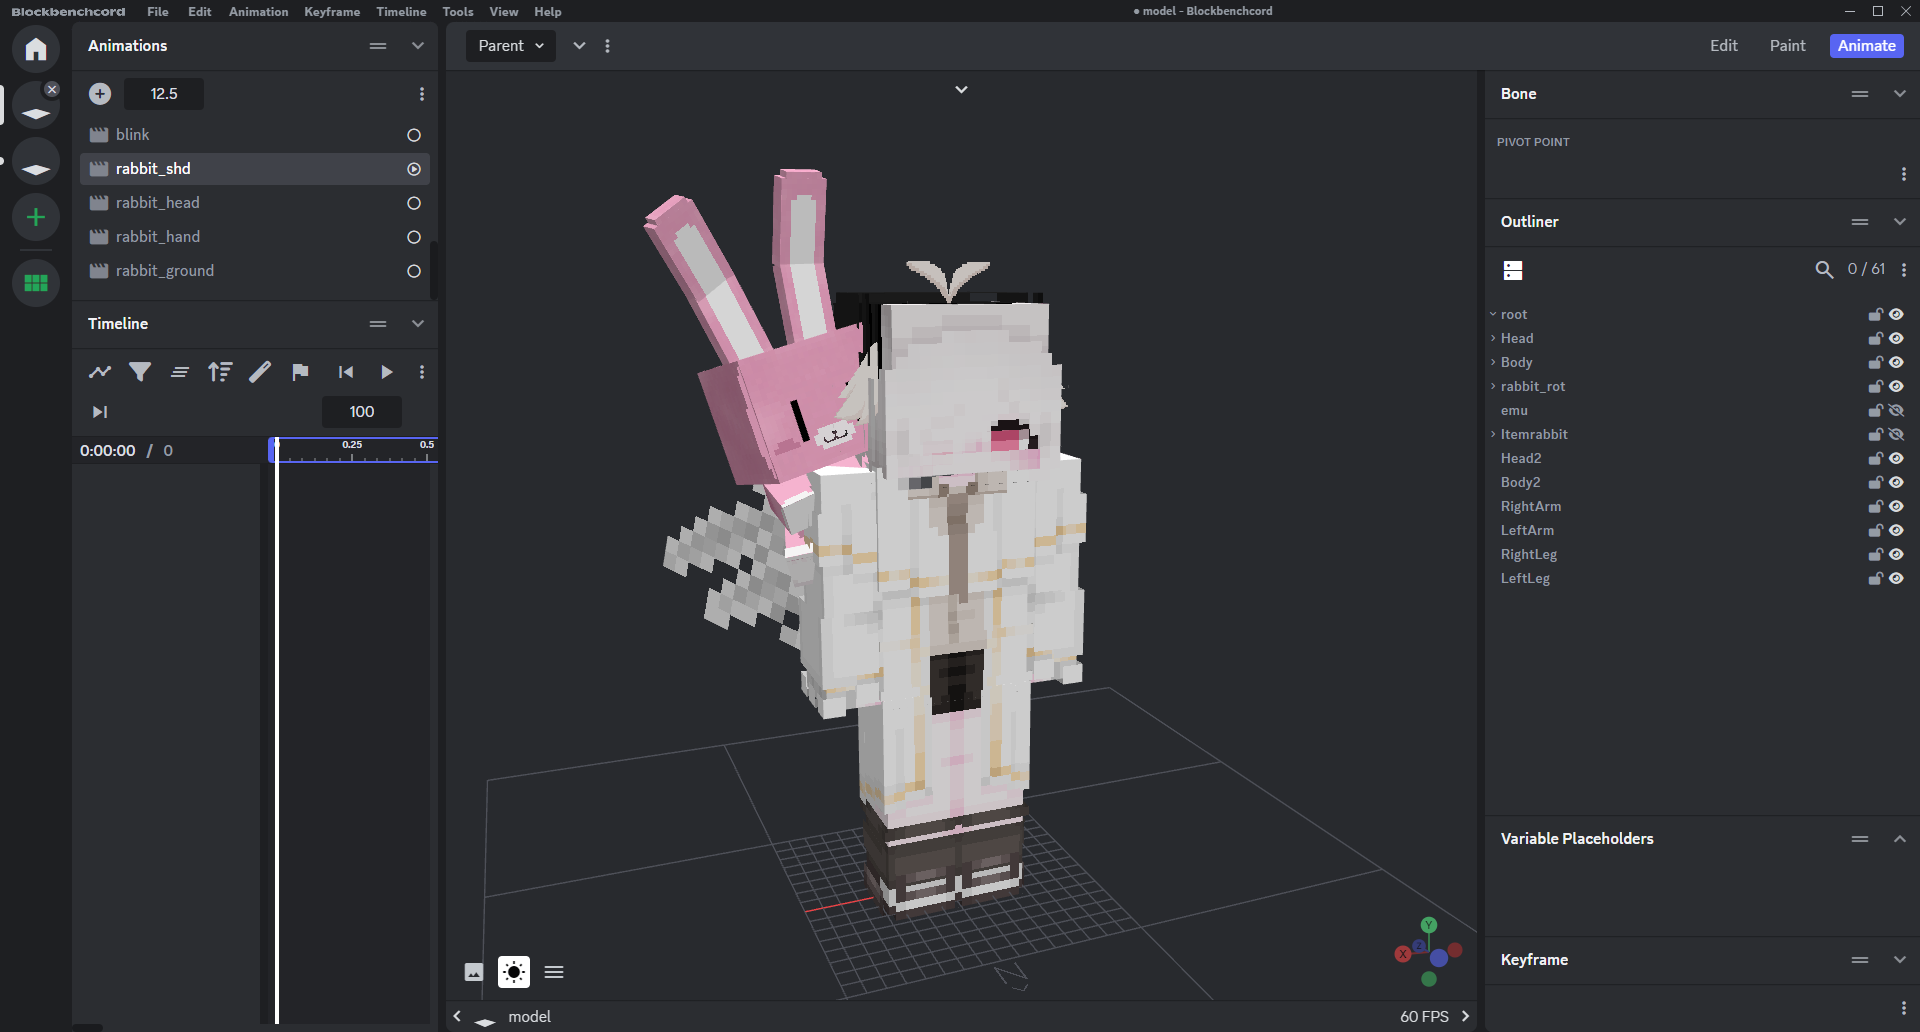The height and width of the screenshot is (1032, 1920).
Task: Click the timeline flag marker icon
Action: tap(300, 372)
